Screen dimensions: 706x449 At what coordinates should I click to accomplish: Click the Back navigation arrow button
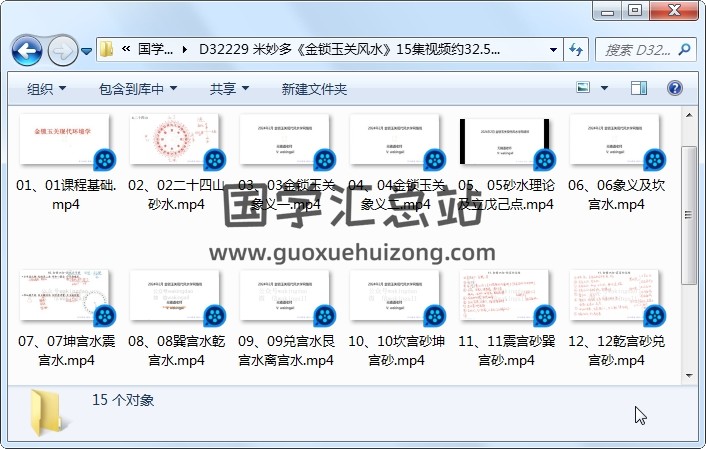click(25, 50)
